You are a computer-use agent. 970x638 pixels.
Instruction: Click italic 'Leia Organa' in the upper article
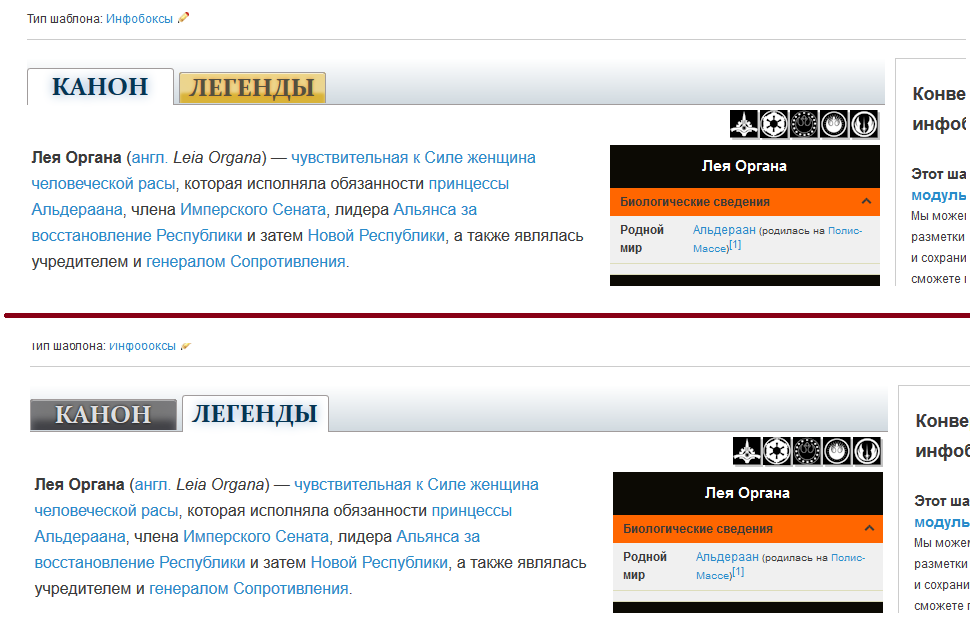[x=217, y=158]
